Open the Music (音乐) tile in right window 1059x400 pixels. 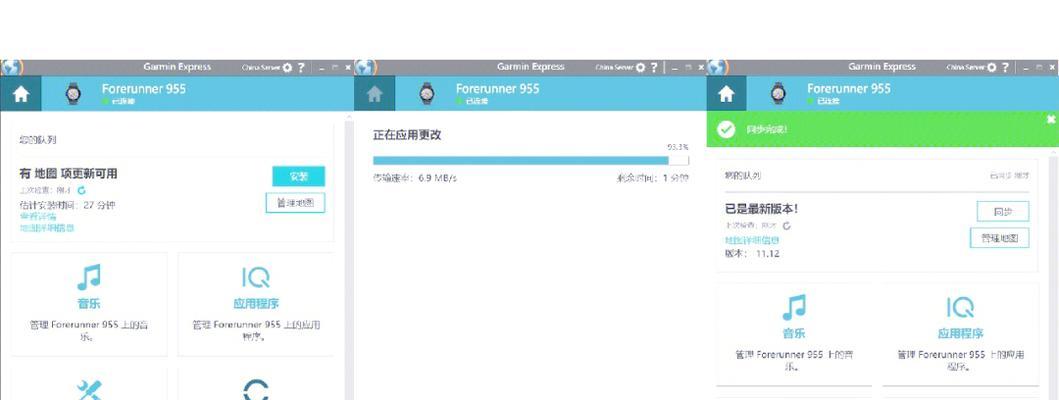coord(794,334)
